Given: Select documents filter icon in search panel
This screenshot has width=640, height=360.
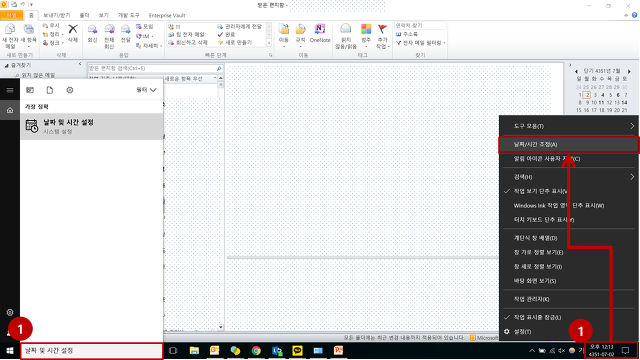Looking at the screenshot, I should point(49,90).
